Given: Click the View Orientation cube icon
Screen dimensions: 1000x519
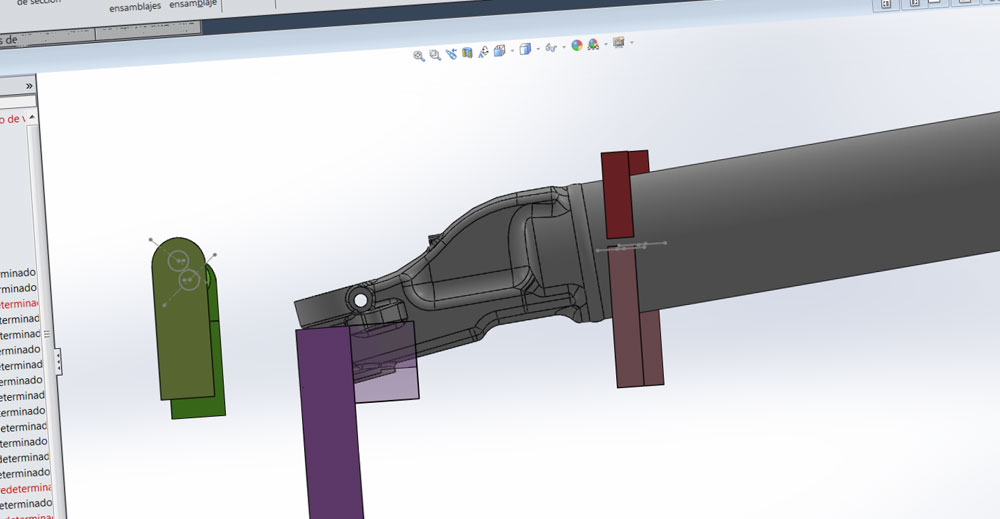Looking at the screenshot, I should [x=499, y=50].
